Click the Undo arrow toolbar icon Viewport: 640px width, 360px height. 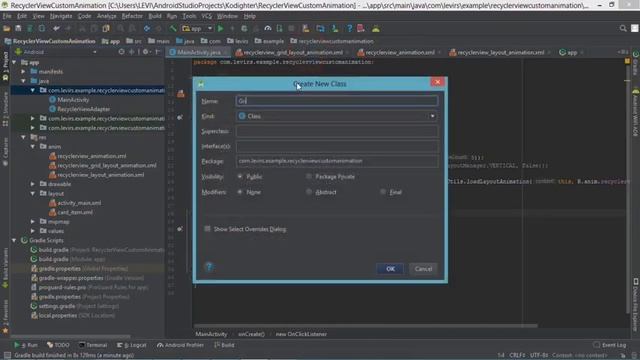pos(56,29)
